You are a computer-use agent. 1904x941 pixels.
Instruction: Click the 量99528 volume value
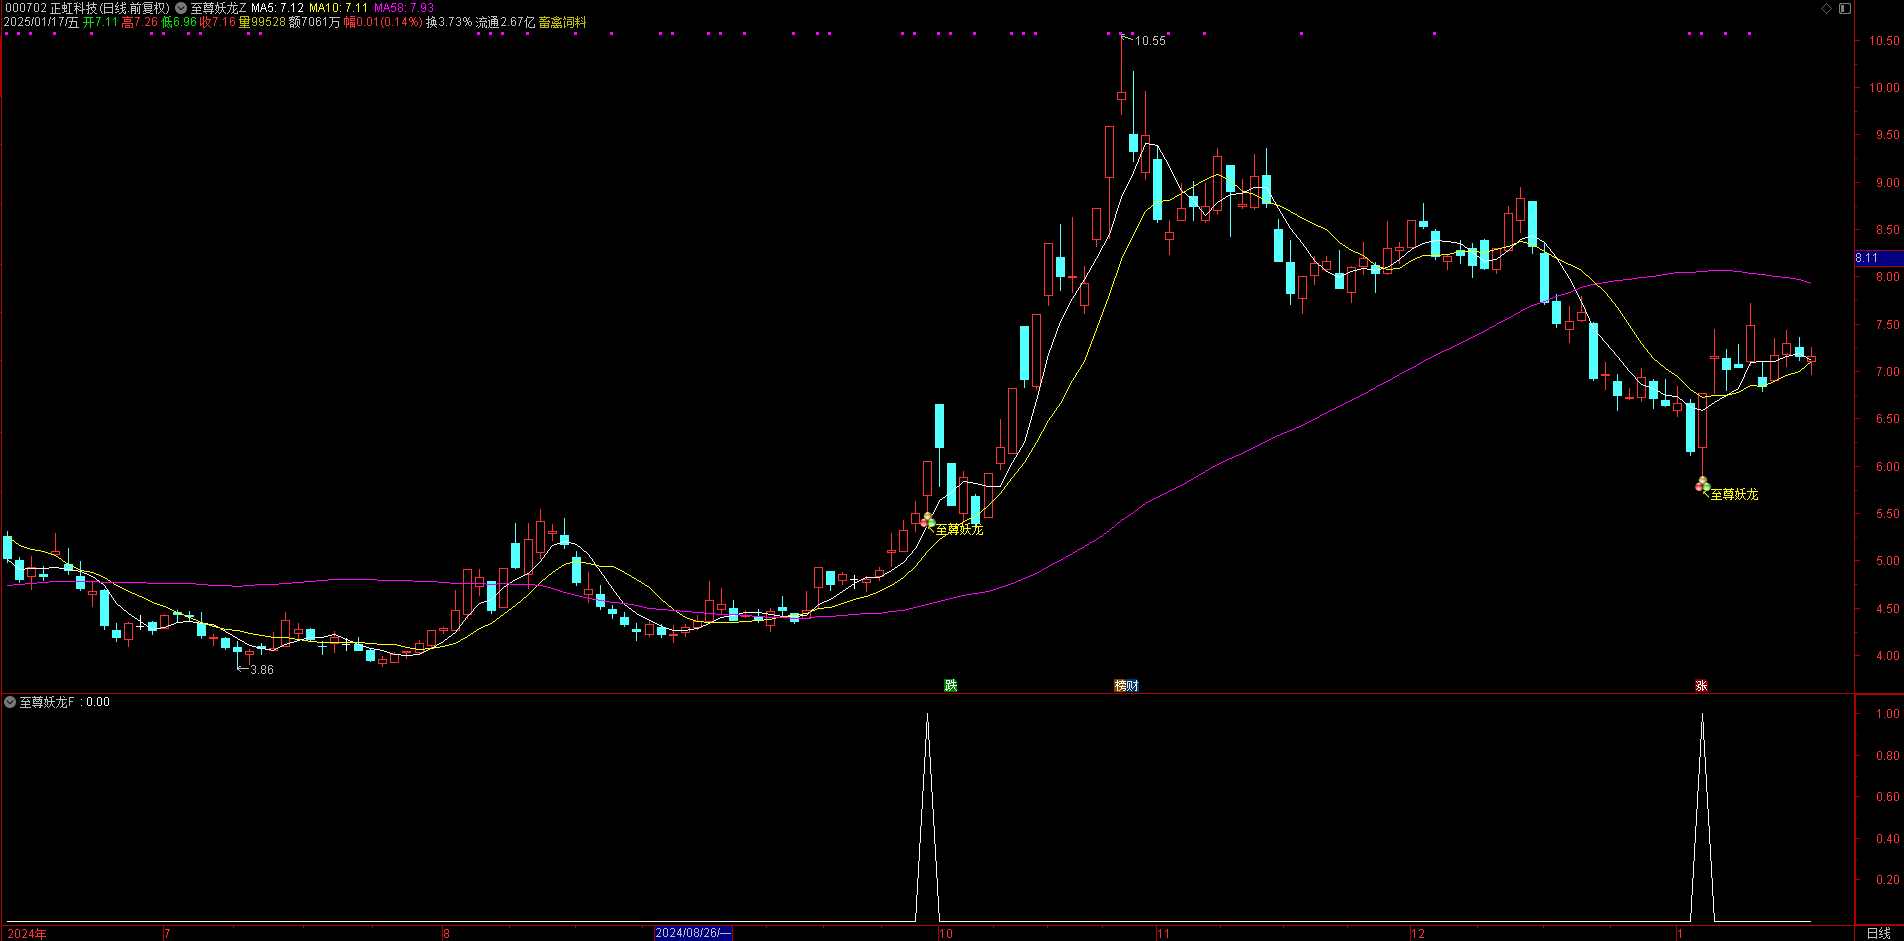(x=262, y=22)
